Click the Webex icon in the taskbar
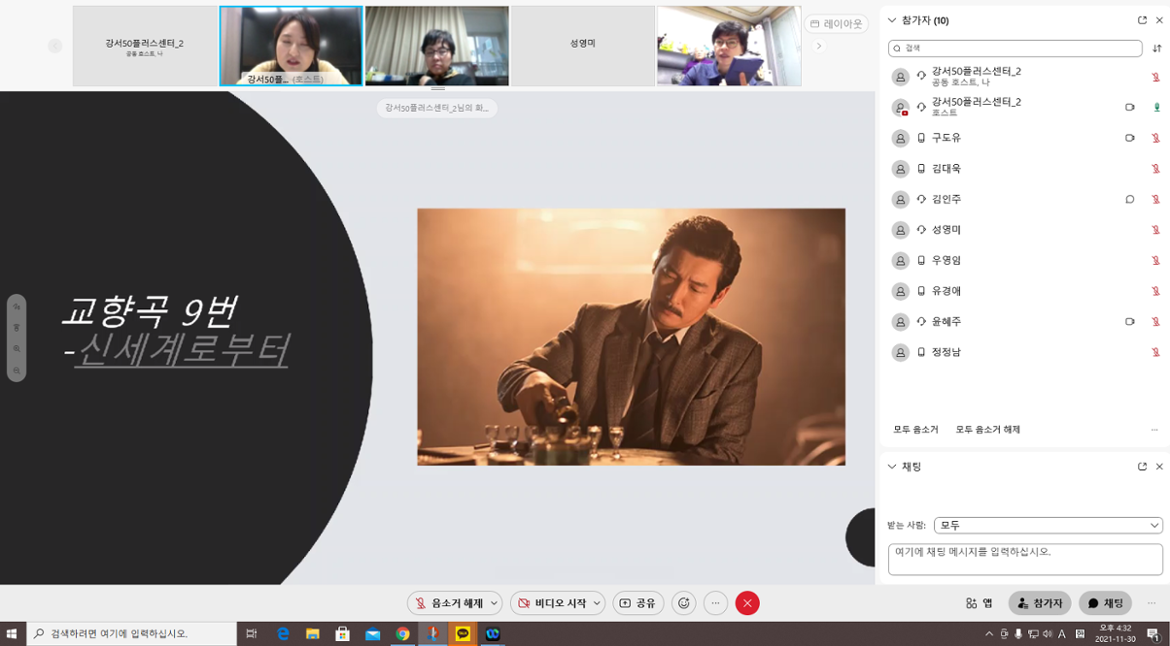This screenshot has width=1170, height=646. point(492,633)
